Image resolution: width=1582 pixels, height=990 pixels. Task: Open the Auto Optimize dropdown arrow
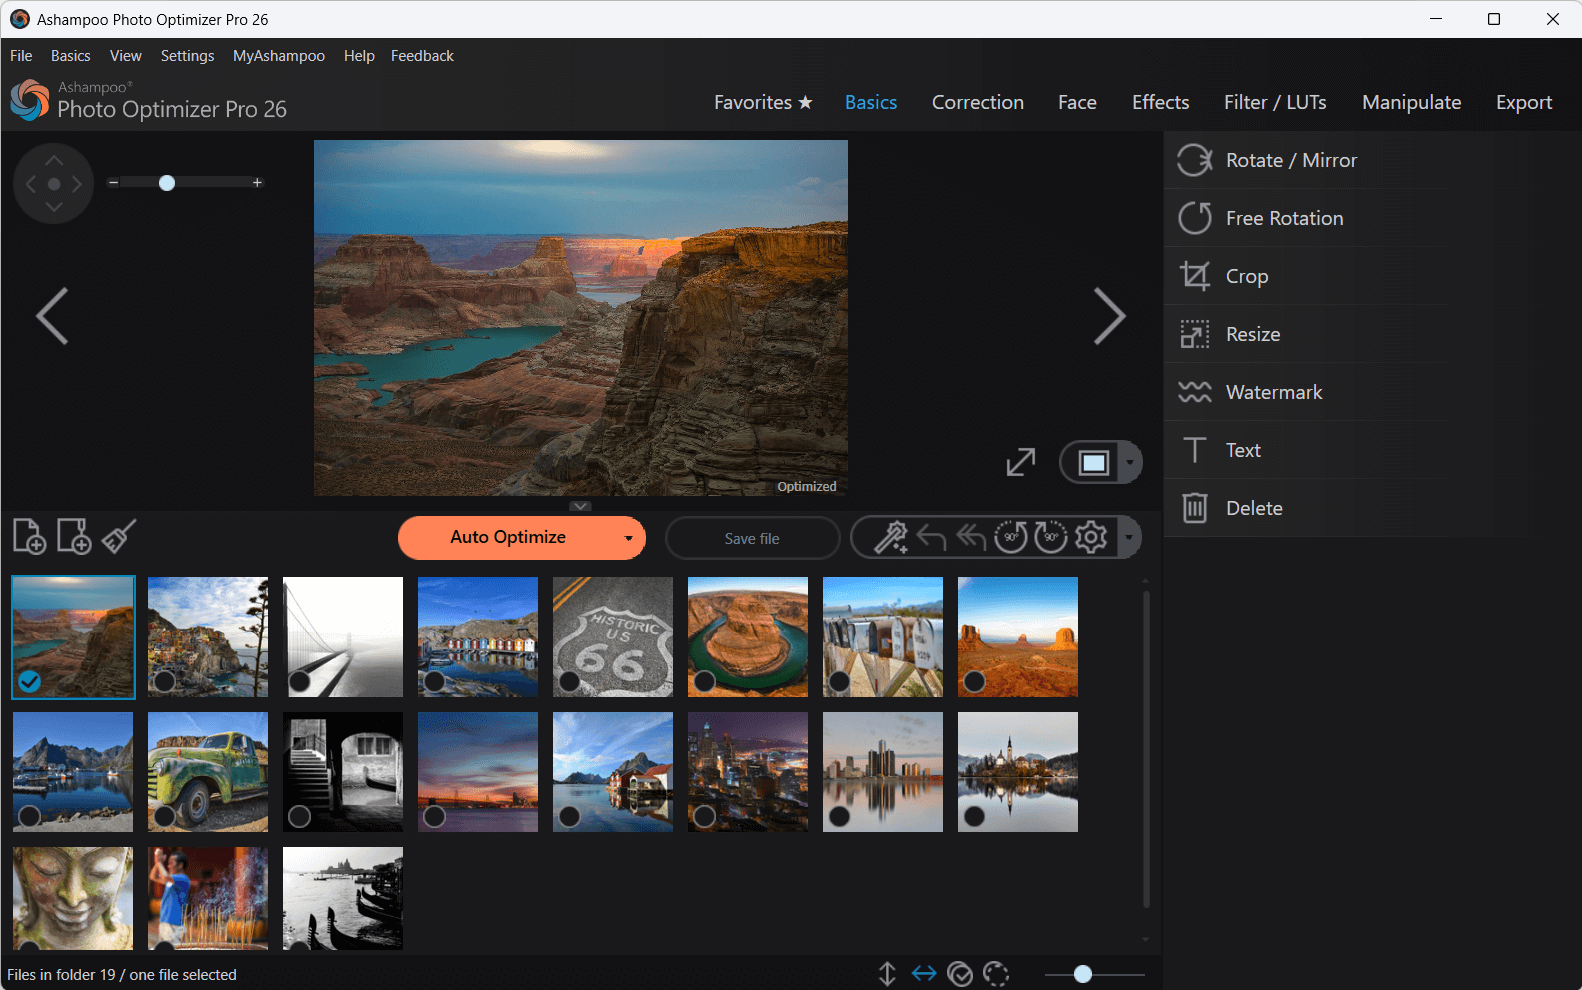point(628,538)
